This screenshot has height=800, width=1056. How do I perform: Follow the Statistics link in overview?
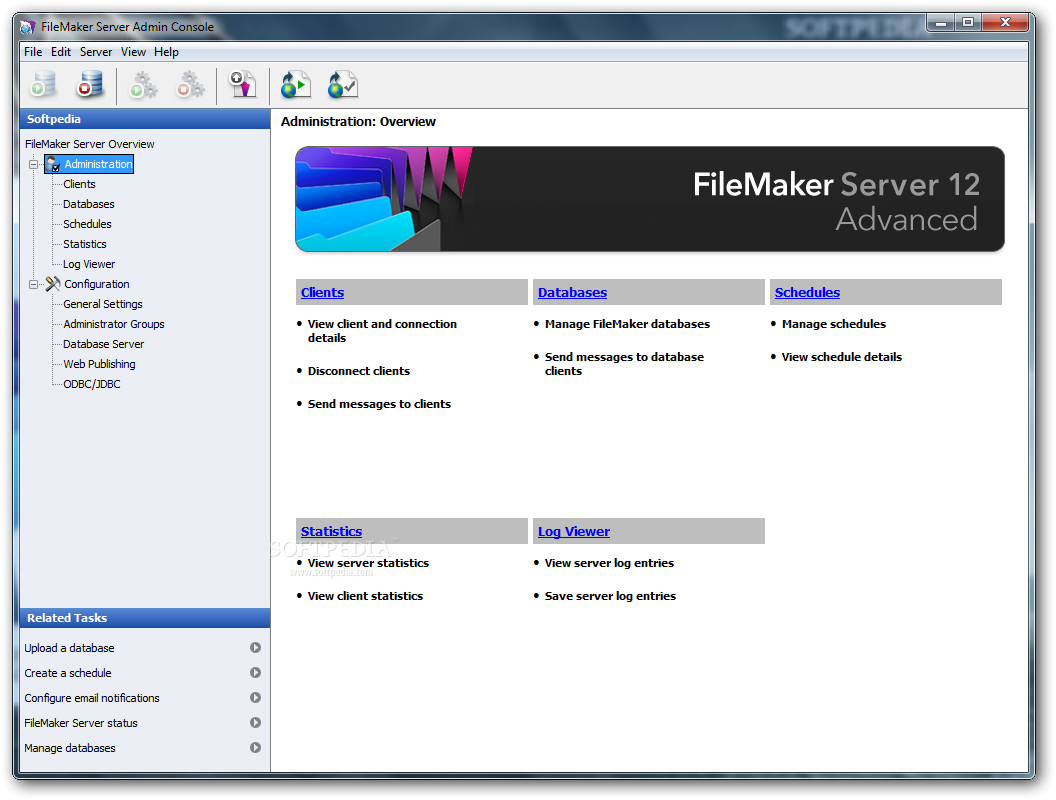tap(331, 531)
